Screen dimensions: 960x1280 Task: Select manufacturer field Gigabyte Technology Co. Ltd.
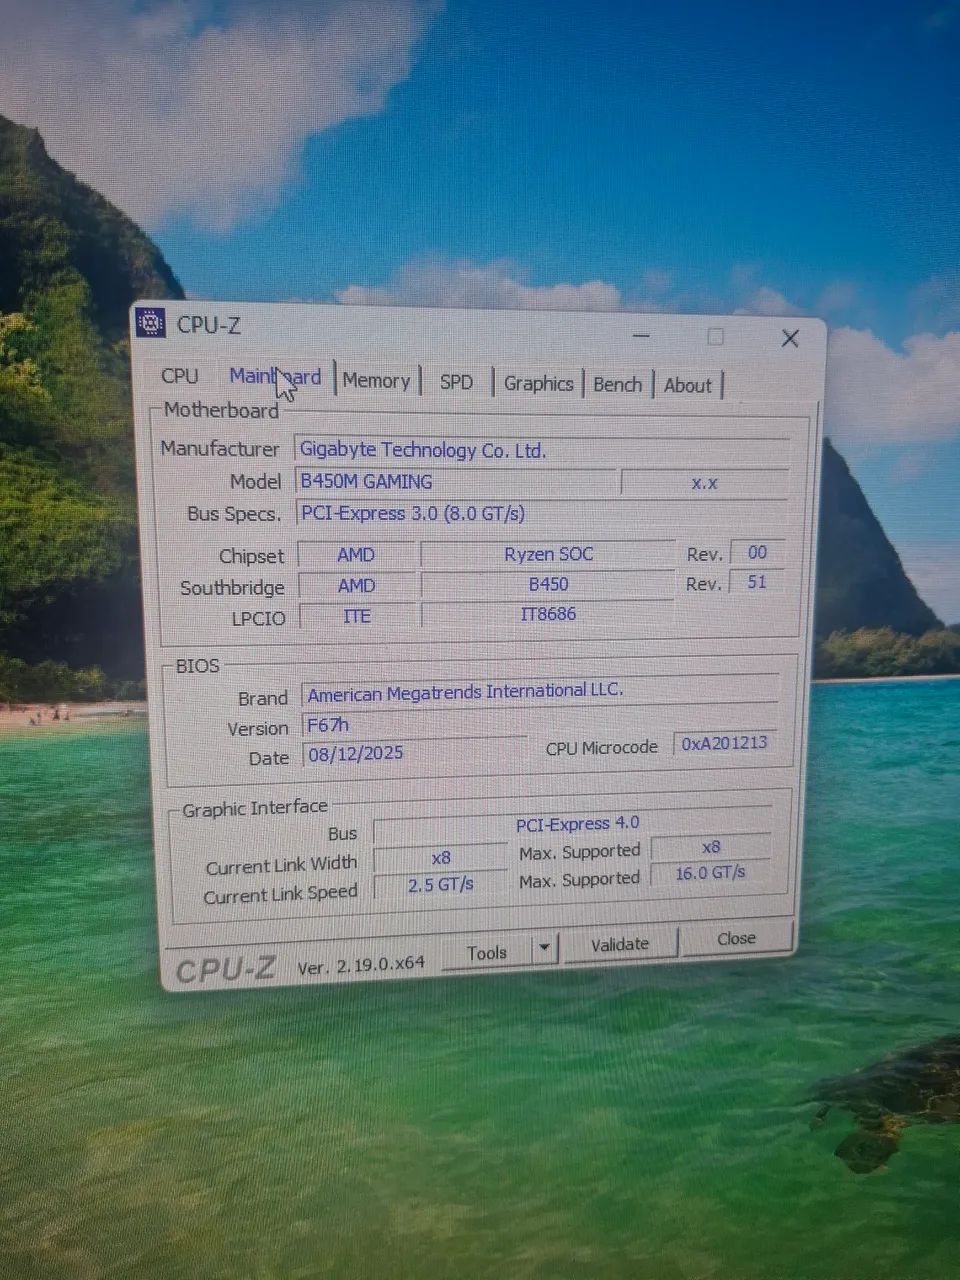tap(542, 450)
